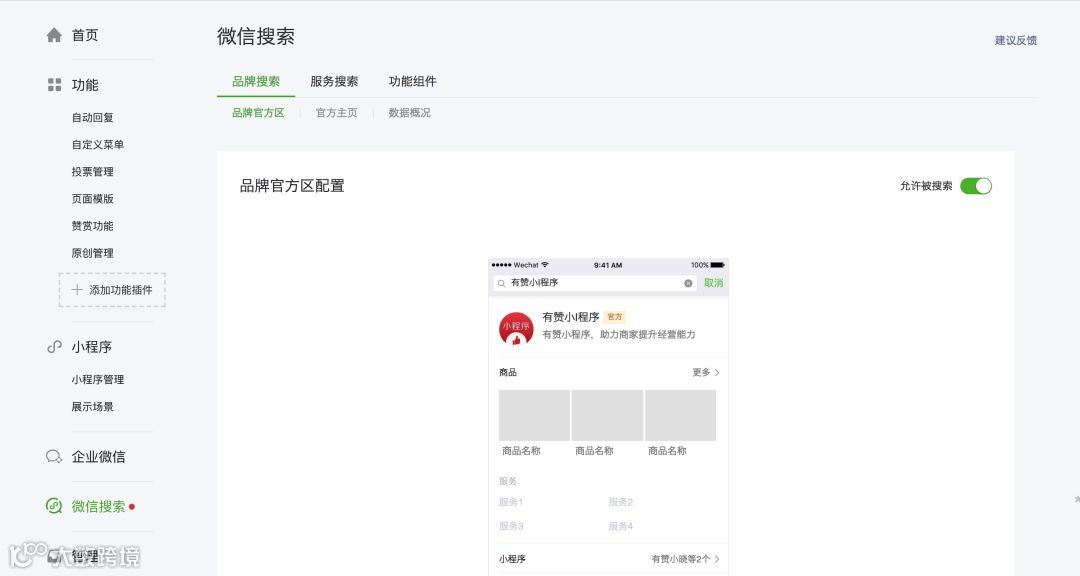The height and width of the screenshot is (576, 1080).
Task: Open 赞赏功能 in the sidebar
Action: coord(92,226)
